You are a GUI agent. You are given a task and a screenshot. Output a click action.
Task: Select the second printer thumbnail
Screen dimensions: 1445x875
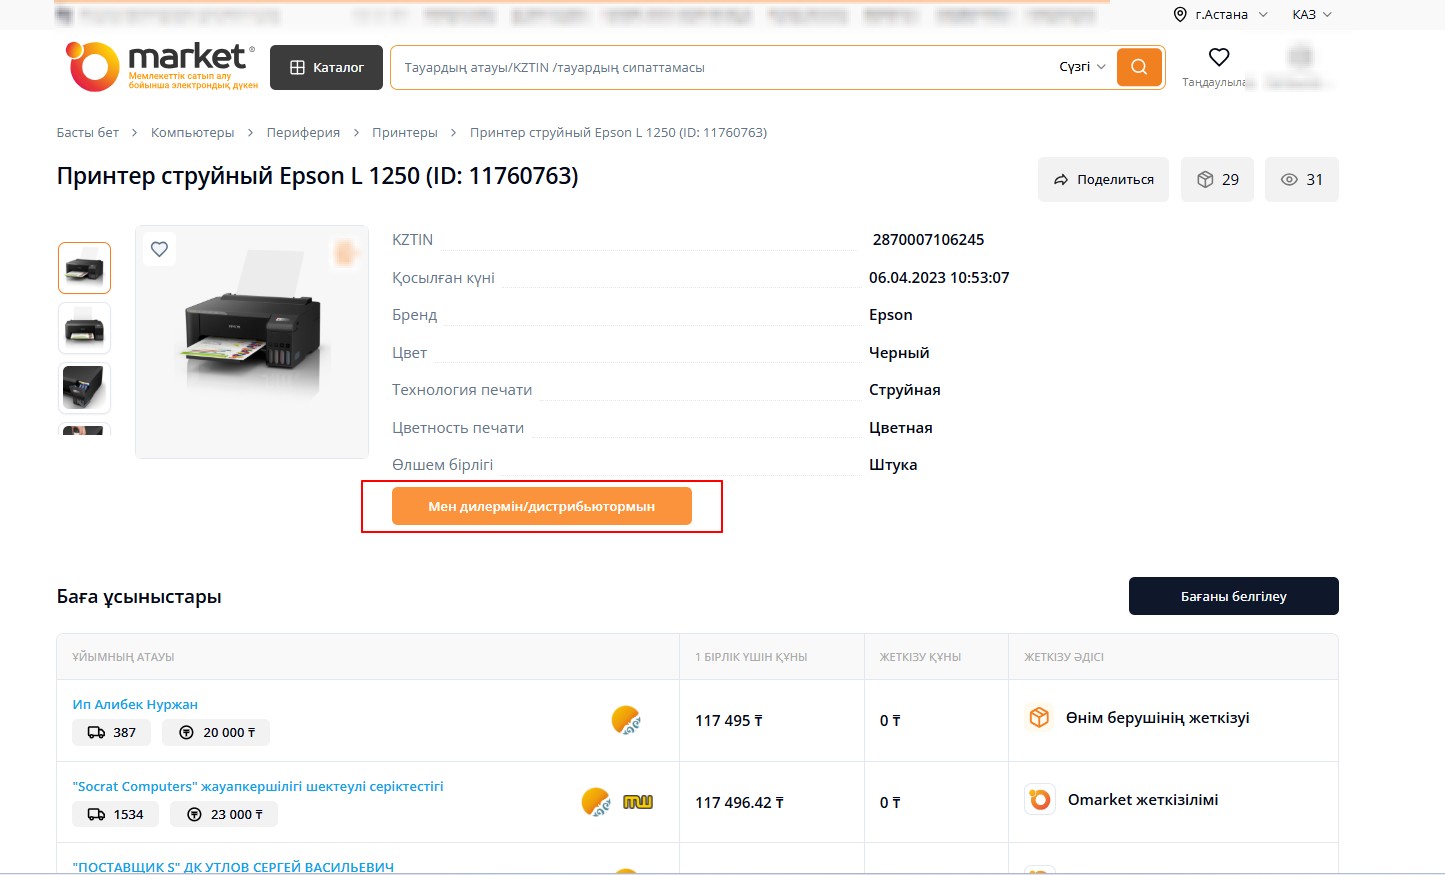(84, 328)
